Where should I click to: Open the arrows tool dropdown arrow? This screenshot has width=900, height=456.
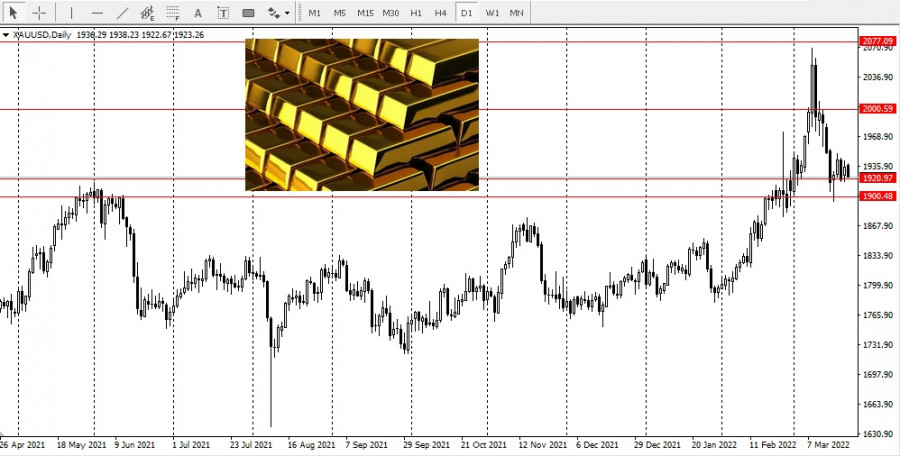click(x=287, y=13)
